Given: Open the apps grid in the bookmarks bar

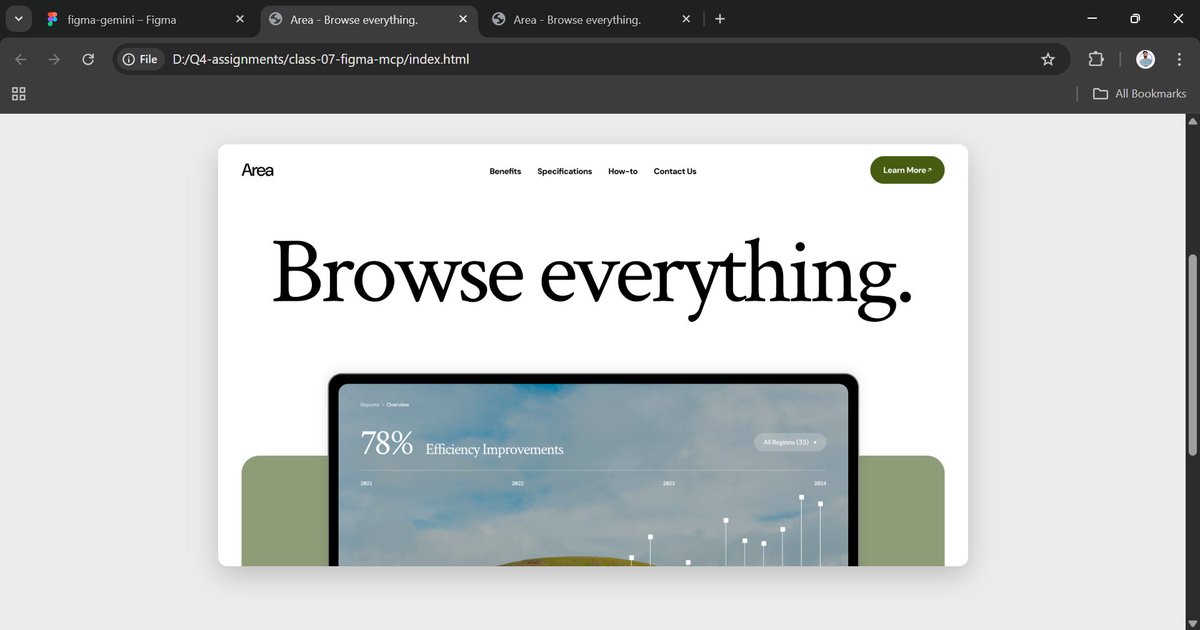Looking at the screenshot, I should pos(18,93).
